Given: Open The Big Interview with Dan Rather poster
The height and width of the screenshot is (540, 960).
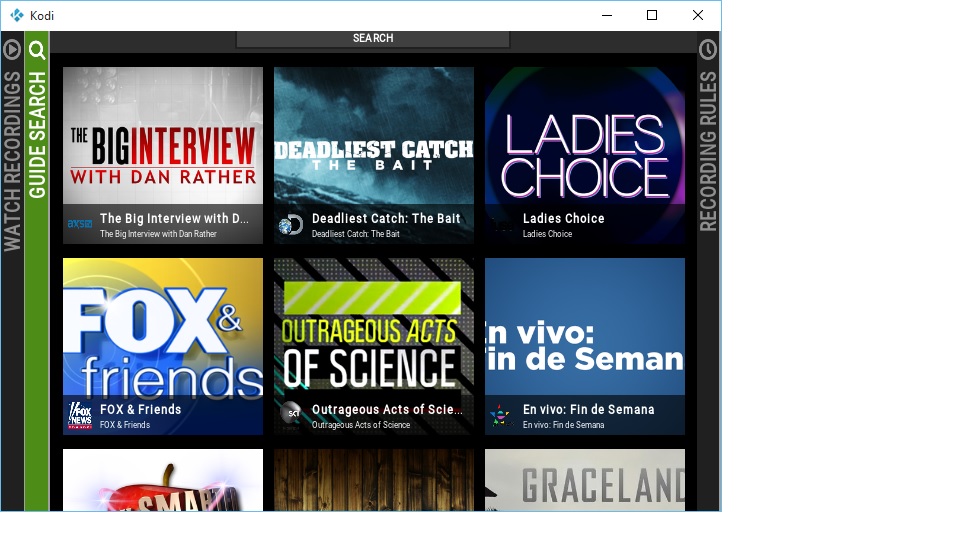Looking at the screenshot, I should click(x=163, y=156).
